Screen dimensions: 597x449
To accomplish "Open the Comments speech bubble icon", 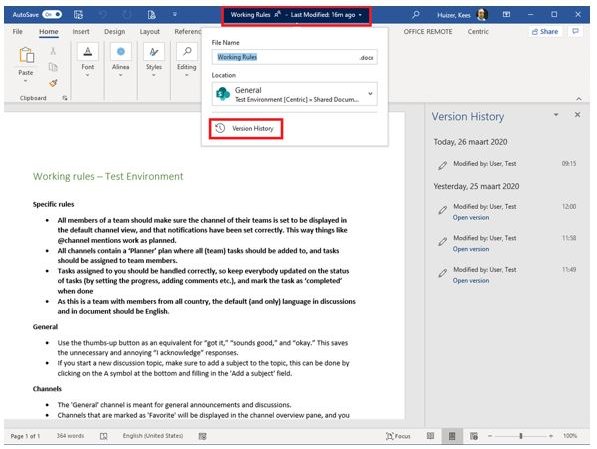I will [575, 31].
